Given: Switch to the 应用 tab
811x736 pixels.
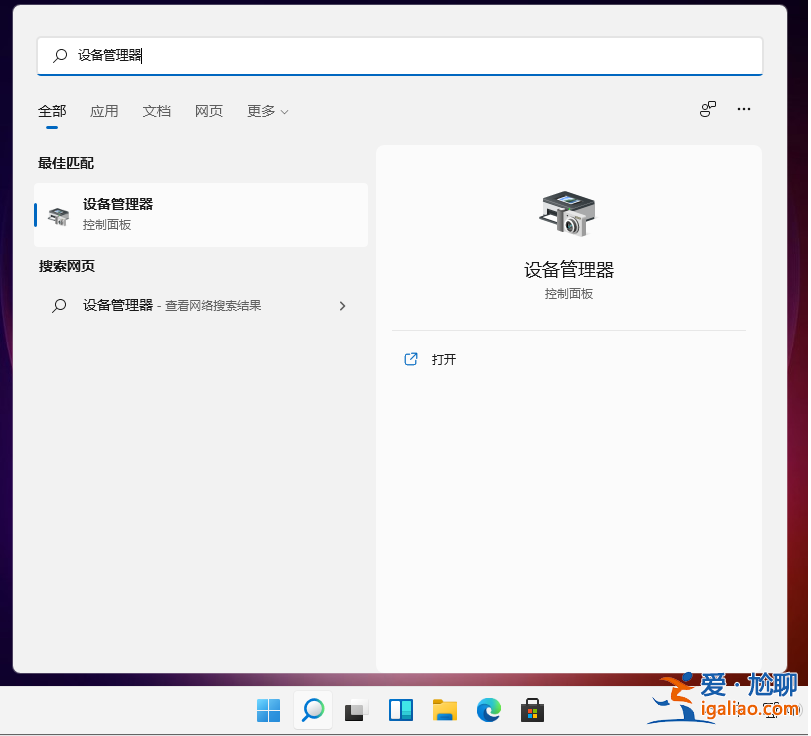Looking at the screenshot, I should tap(104, 111).
